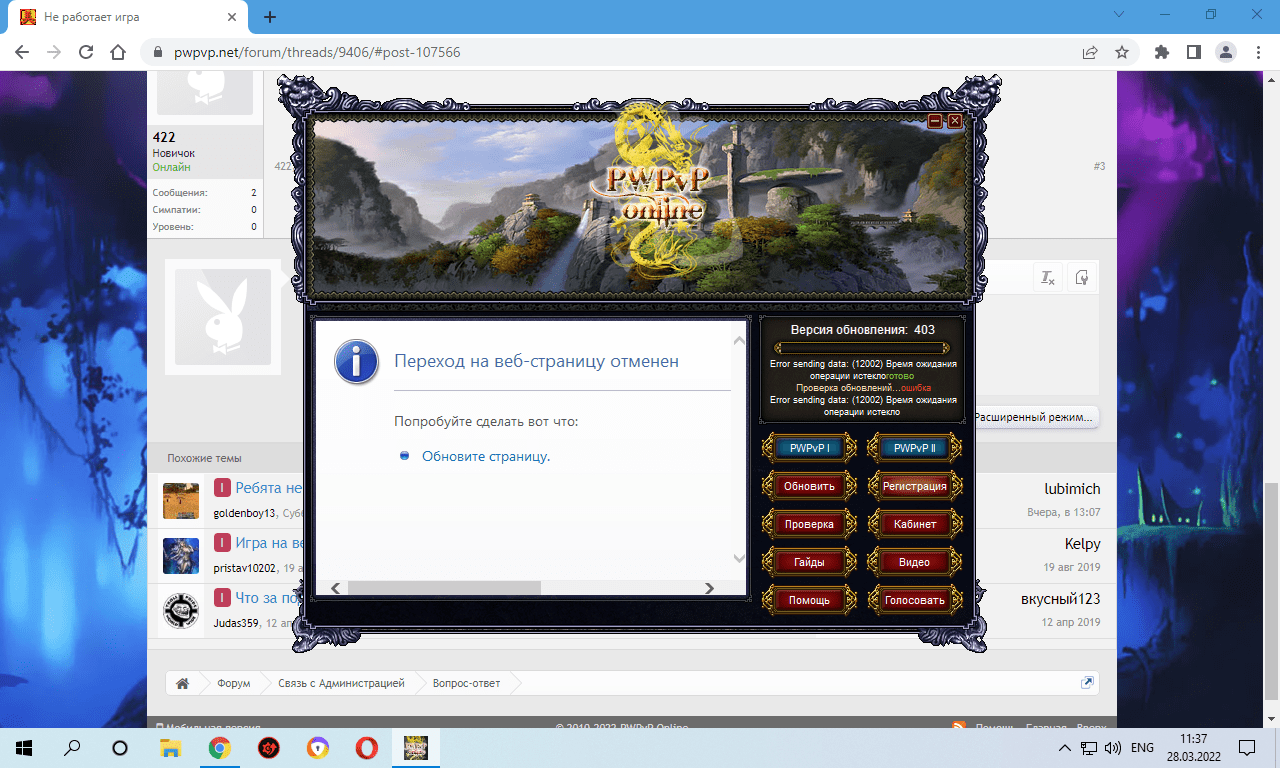Click the #3 post number link
The height and width of the screenshot is (768, 1280).
pyautogui.click(x=1099, y=166)
